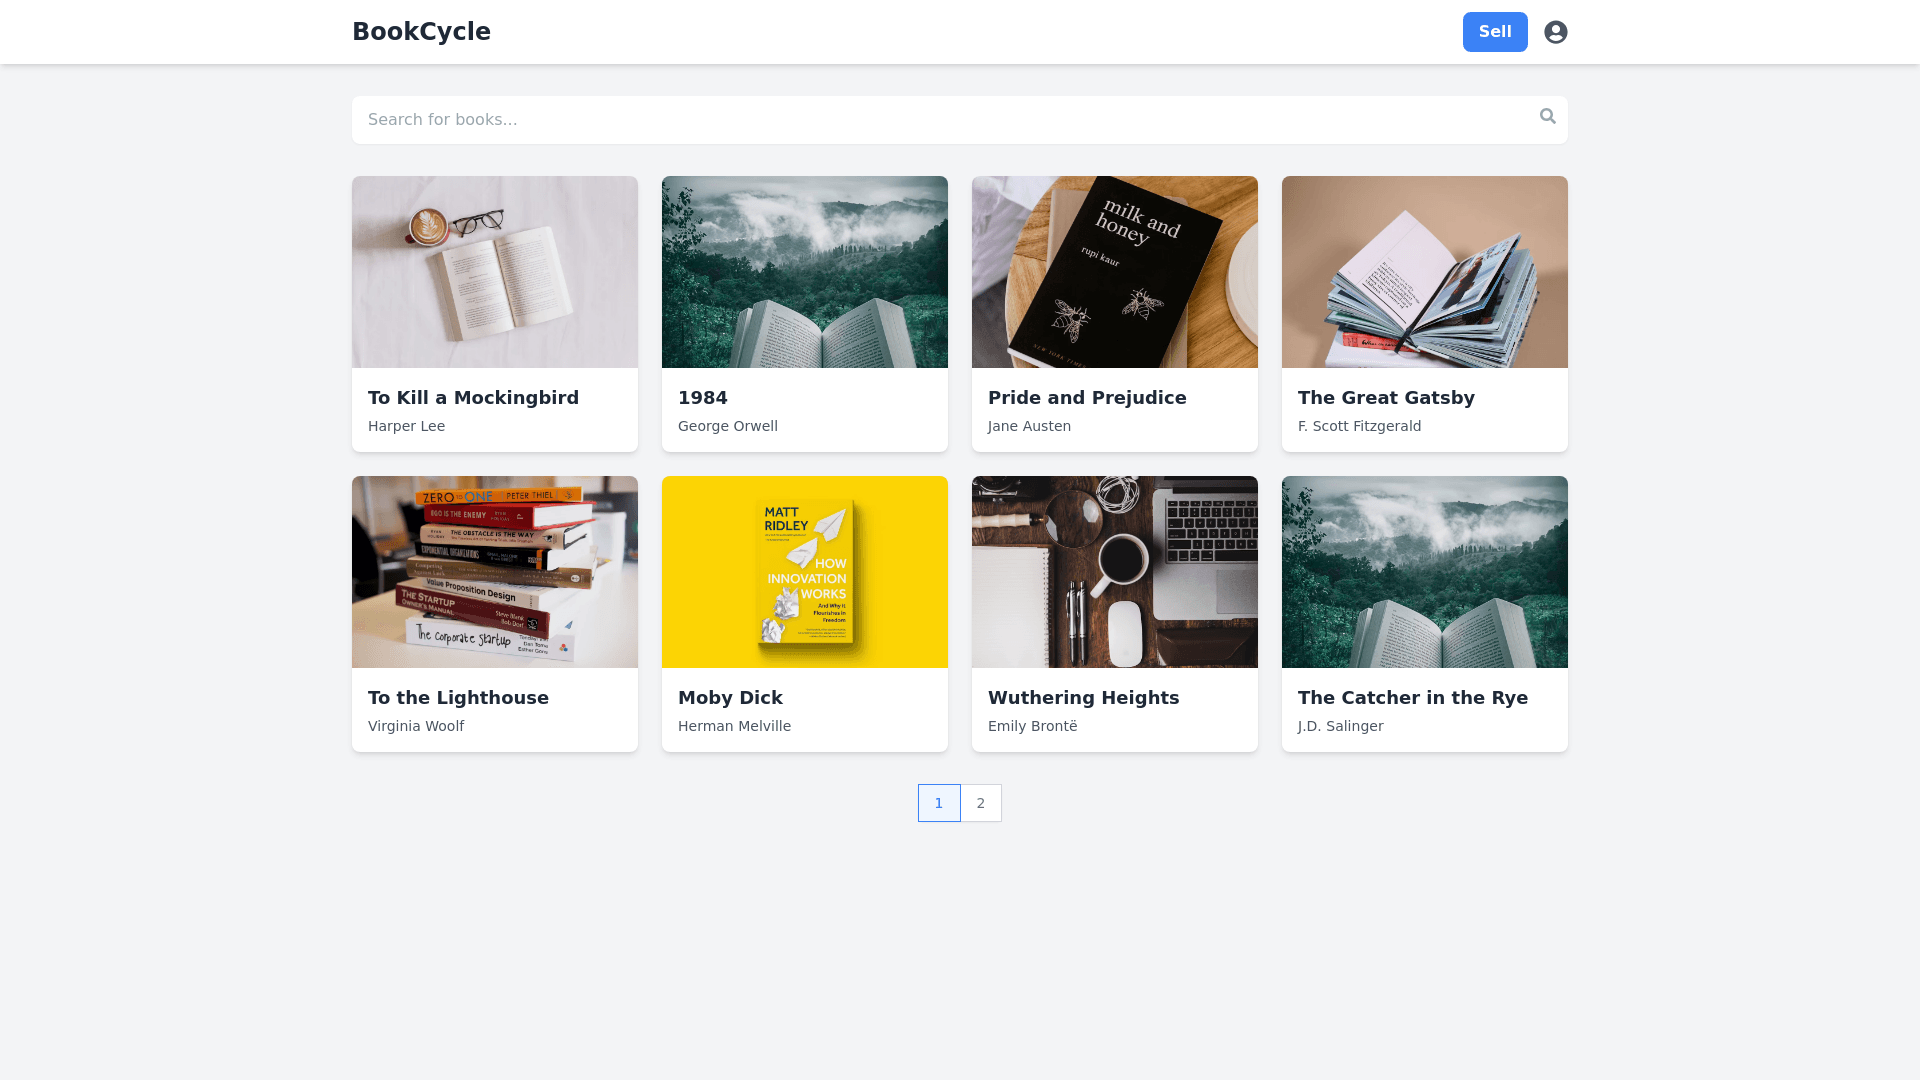The image size is (1920, 1080).
Task: Click Pride and Prejudice cover thumbnail
Action: [1115, 272]
